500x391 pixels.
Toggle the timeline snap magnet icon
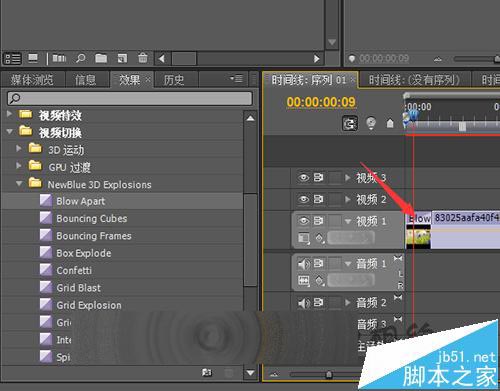[350, 124]
